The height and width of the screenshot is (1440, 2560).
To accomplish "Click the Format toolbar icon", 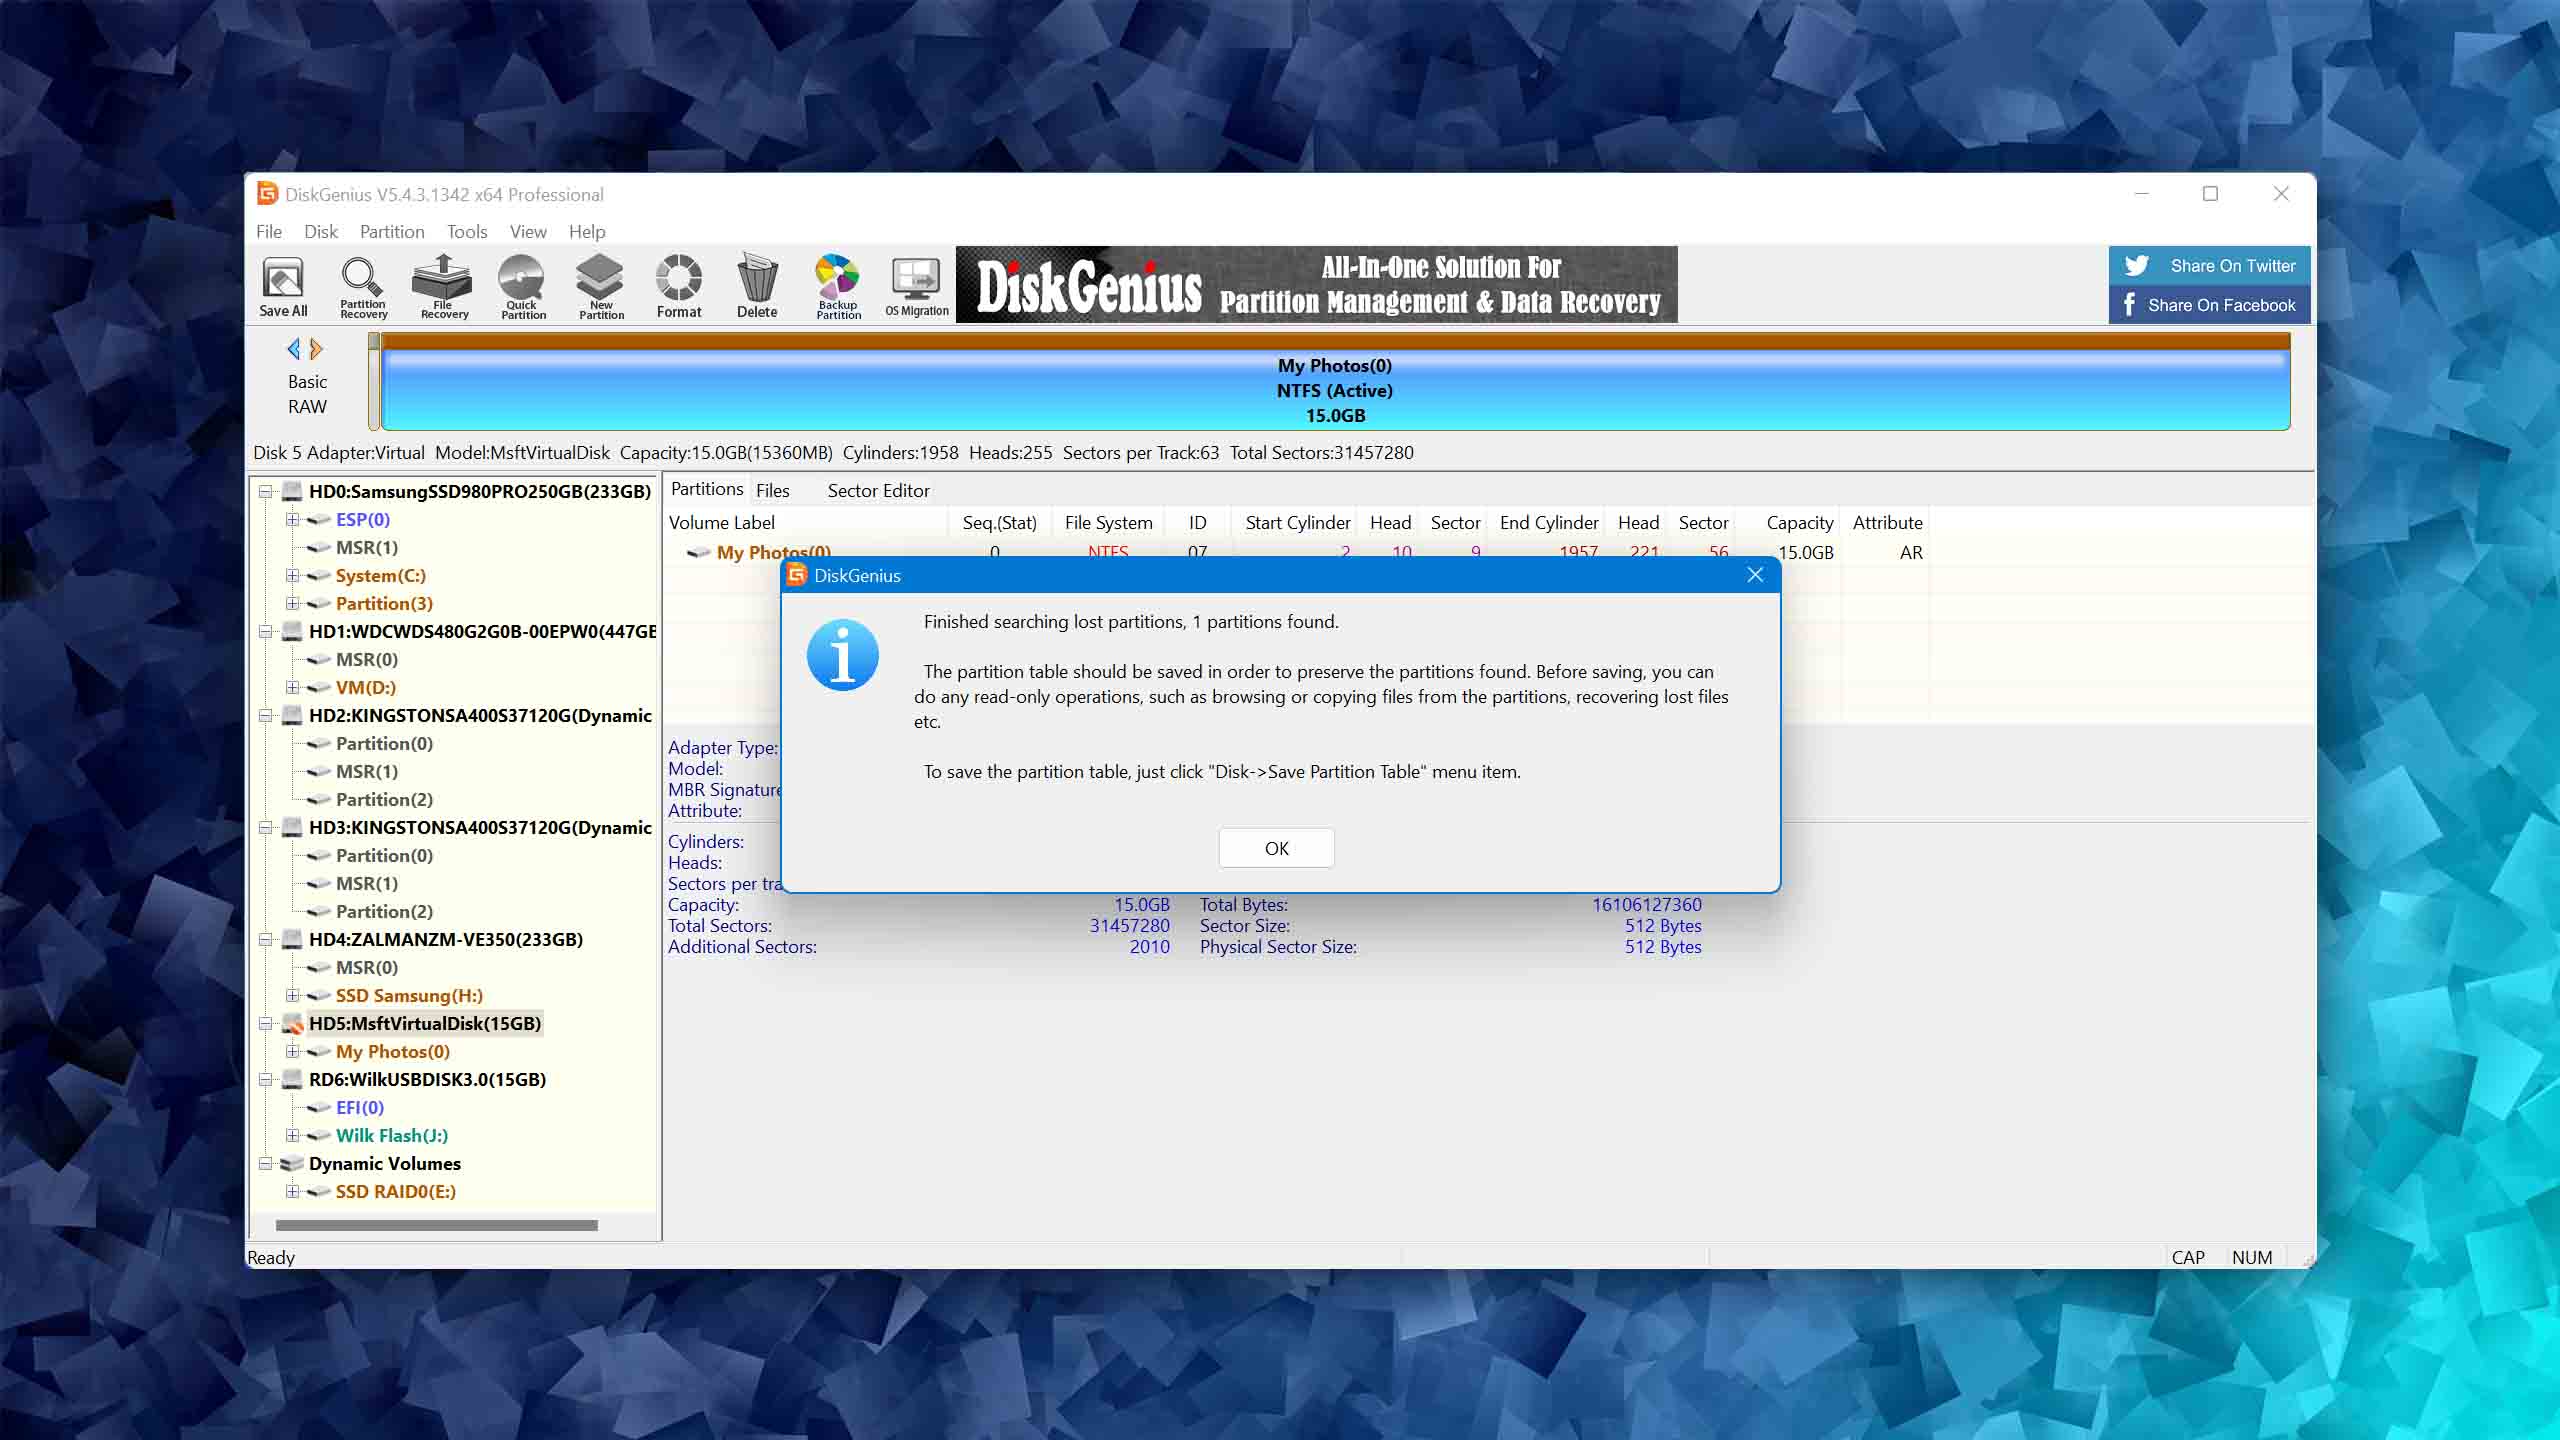I will click(x=679, y=286).
